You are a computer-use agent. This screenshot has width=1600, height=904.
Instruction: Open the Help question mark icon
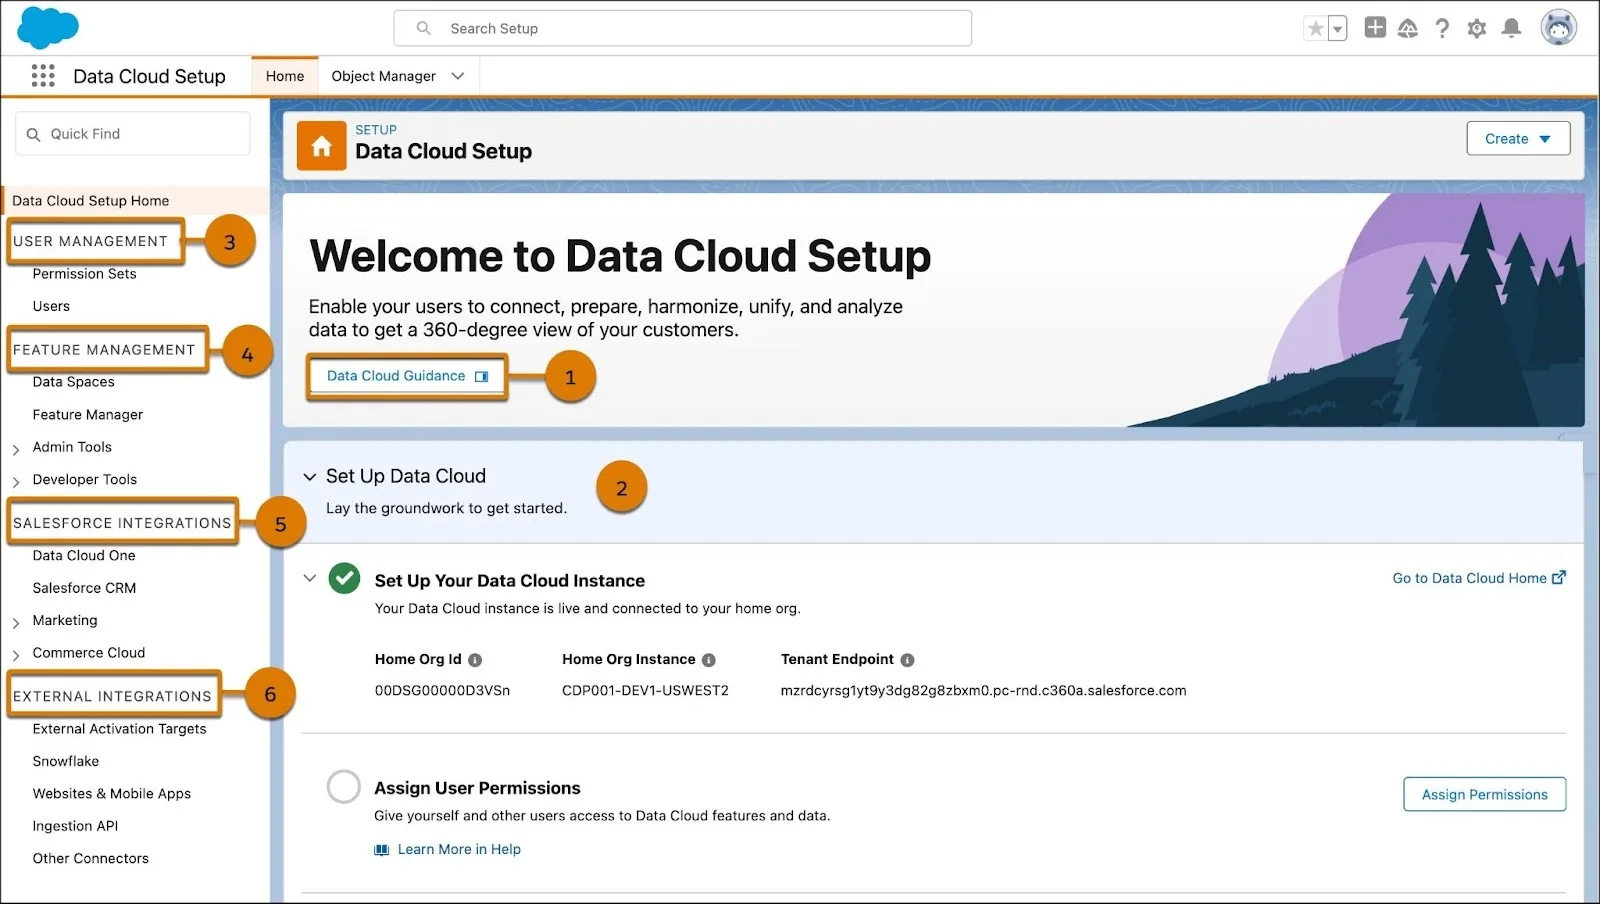1442,29
